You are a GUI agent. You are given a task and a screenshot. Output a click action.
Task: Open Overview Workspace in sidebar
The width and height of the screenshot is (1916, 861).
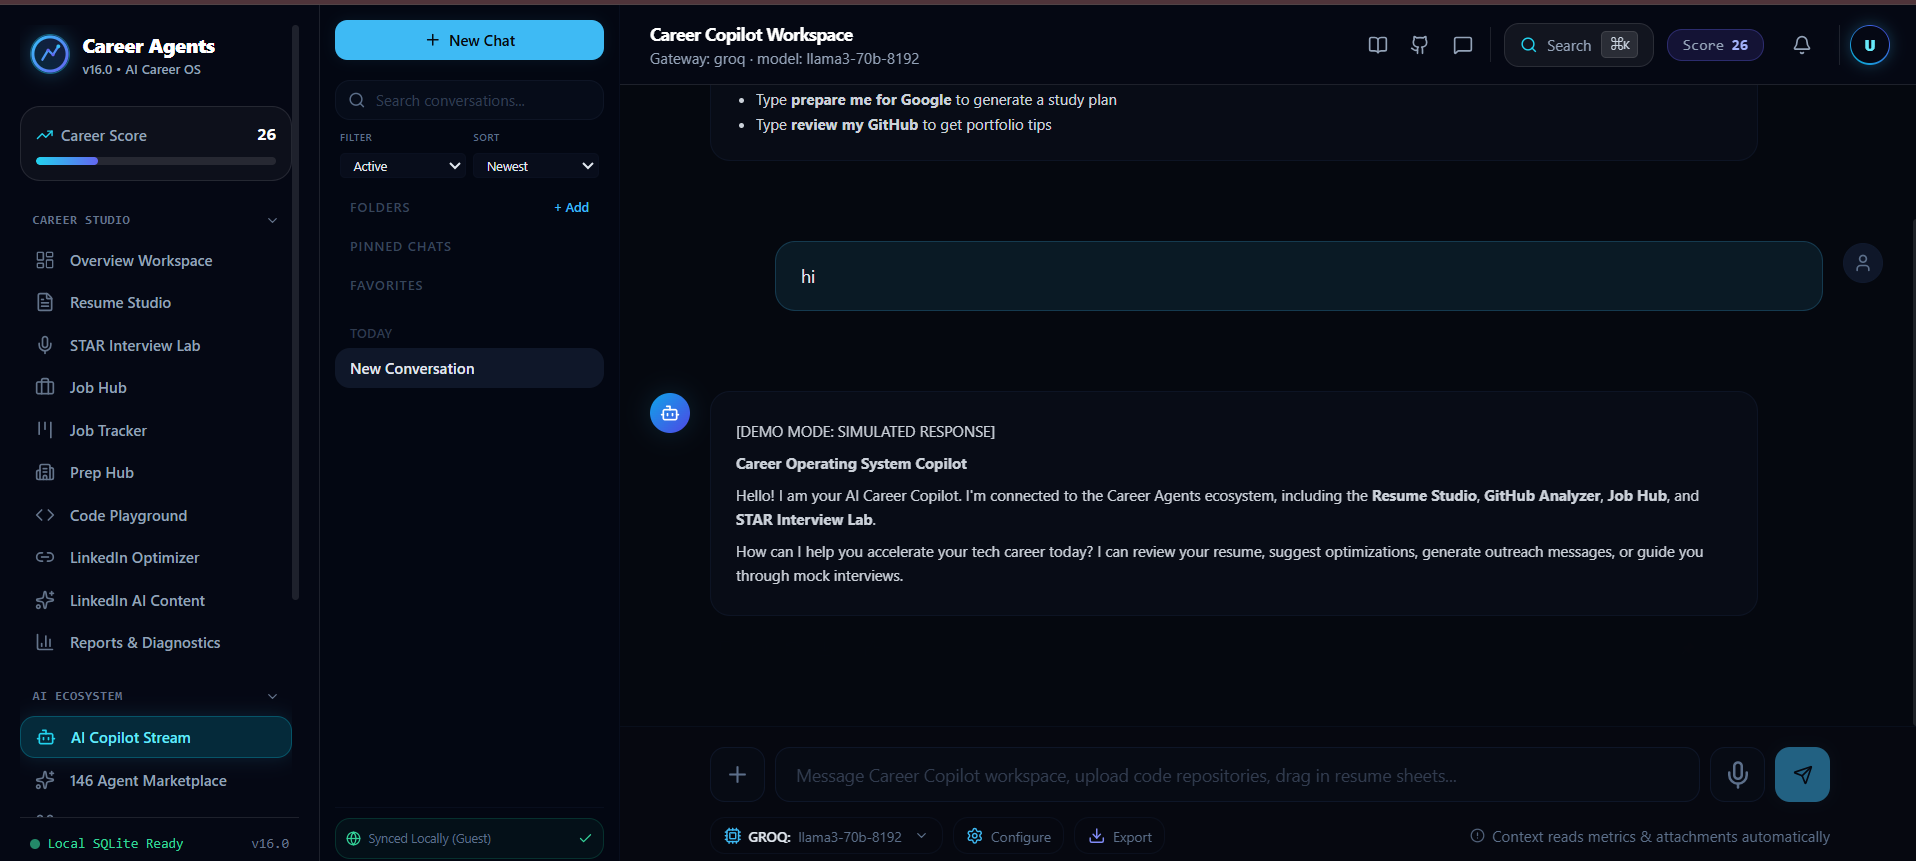click(156, 260)
